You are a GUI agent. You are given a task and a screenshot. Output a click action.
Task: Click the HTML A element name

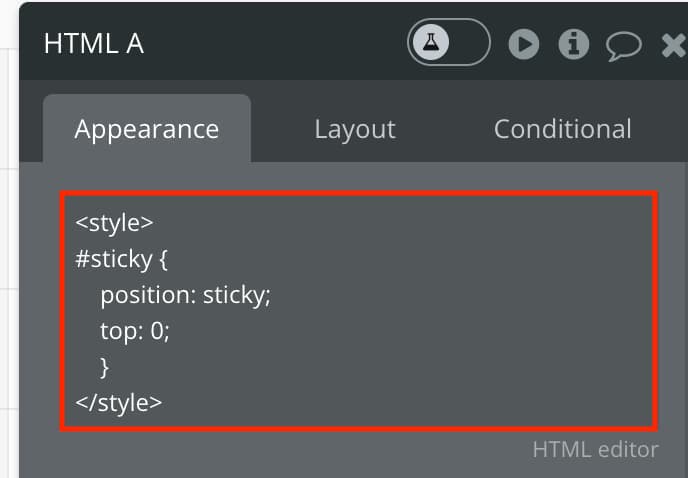pyautogui.click(x=93, y=44)
